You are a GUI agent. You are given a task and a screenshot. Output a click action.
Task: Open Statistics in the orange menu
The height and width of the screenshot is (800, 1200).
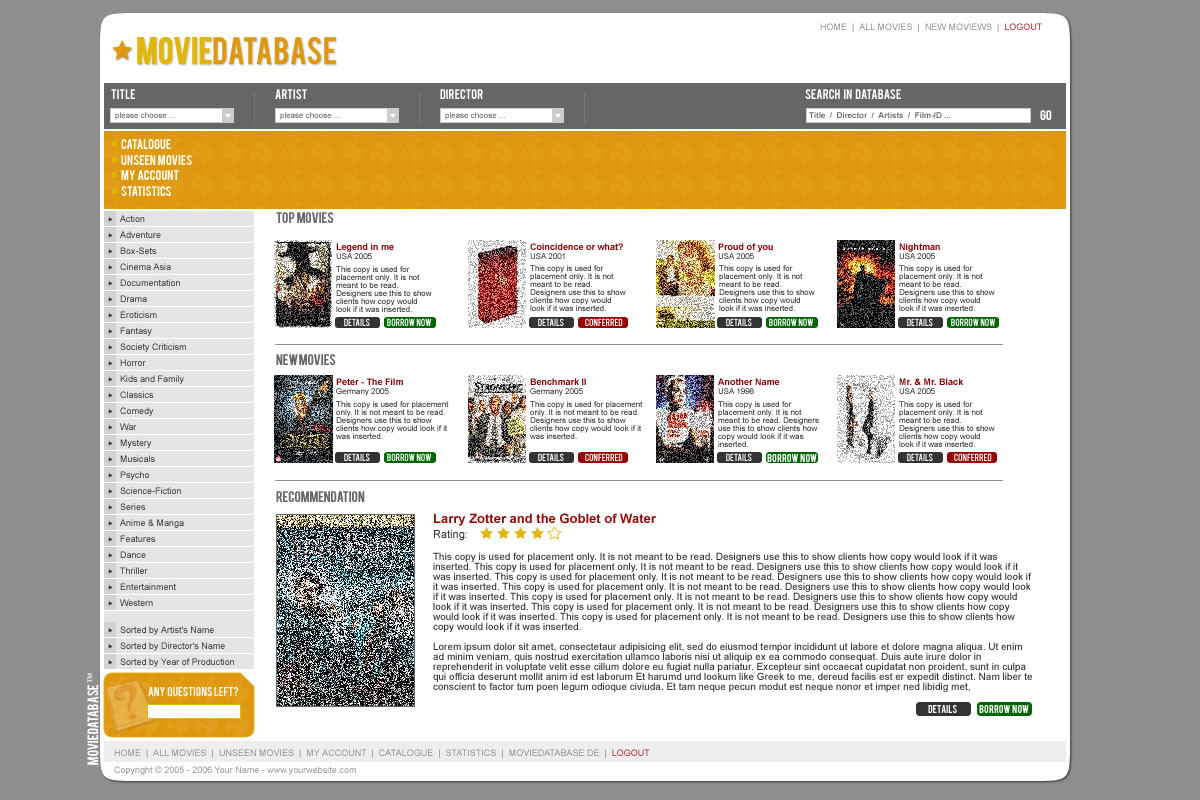click(x=146, y=191)
